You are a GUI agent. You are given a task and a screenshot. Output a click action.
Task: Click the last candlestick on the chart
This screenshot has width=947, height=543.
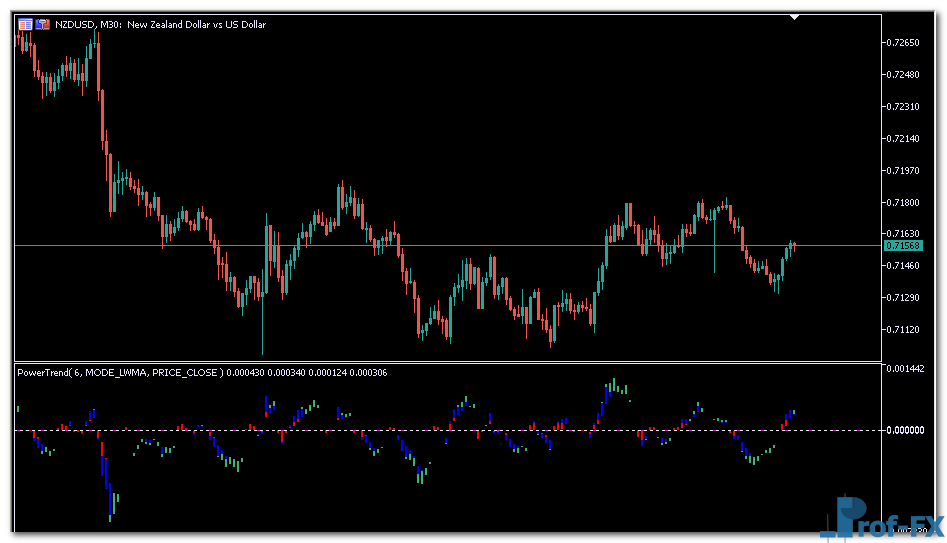coord(794,244)
